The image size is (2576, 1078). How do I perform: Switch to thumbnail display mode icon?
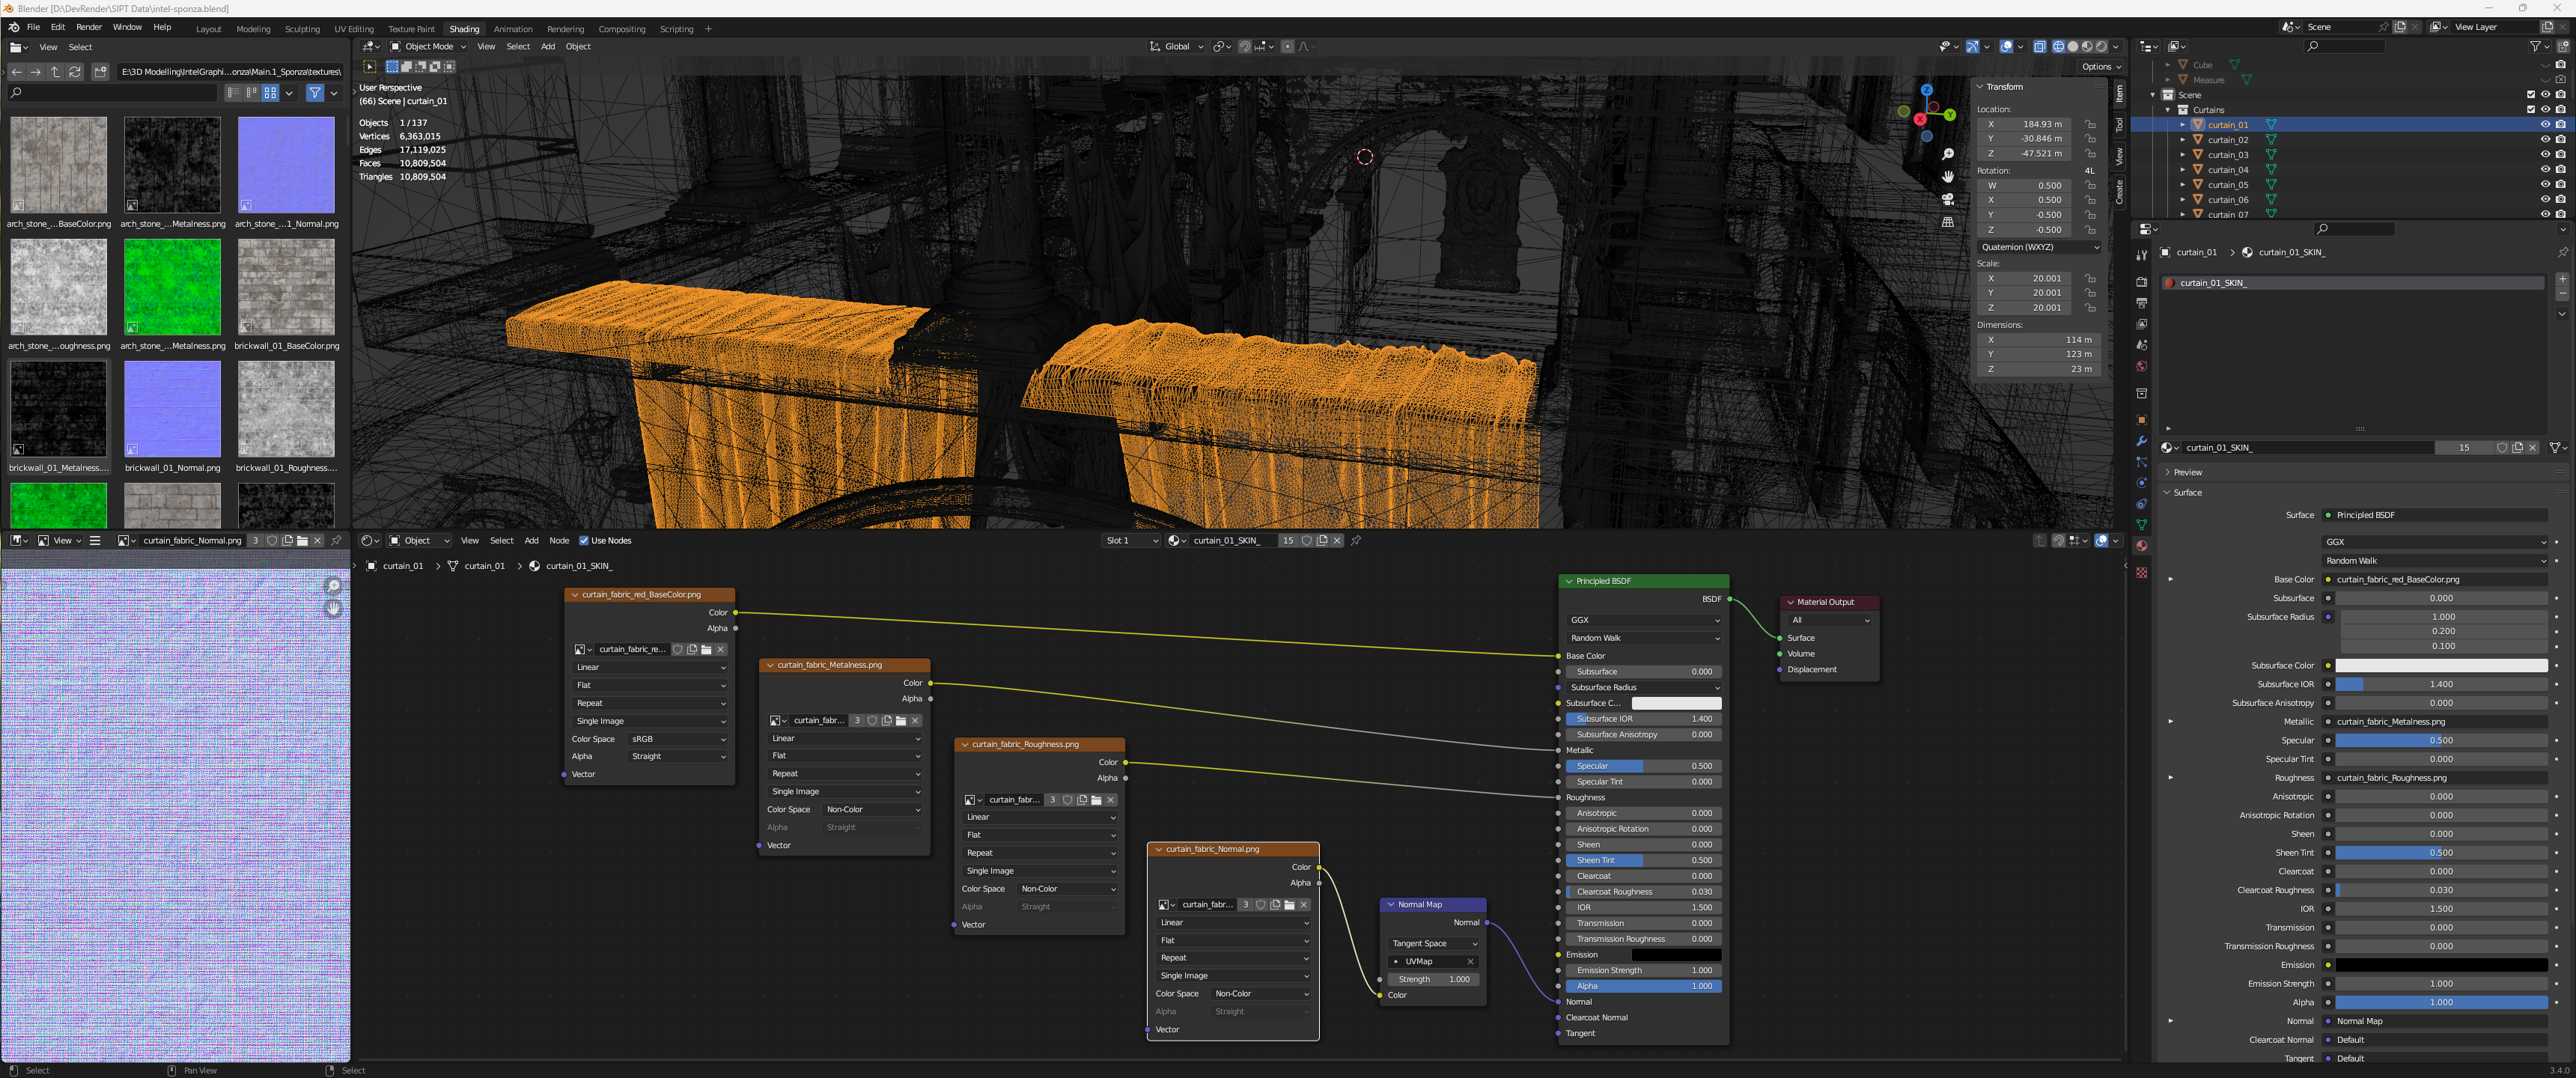click(270, 93)
